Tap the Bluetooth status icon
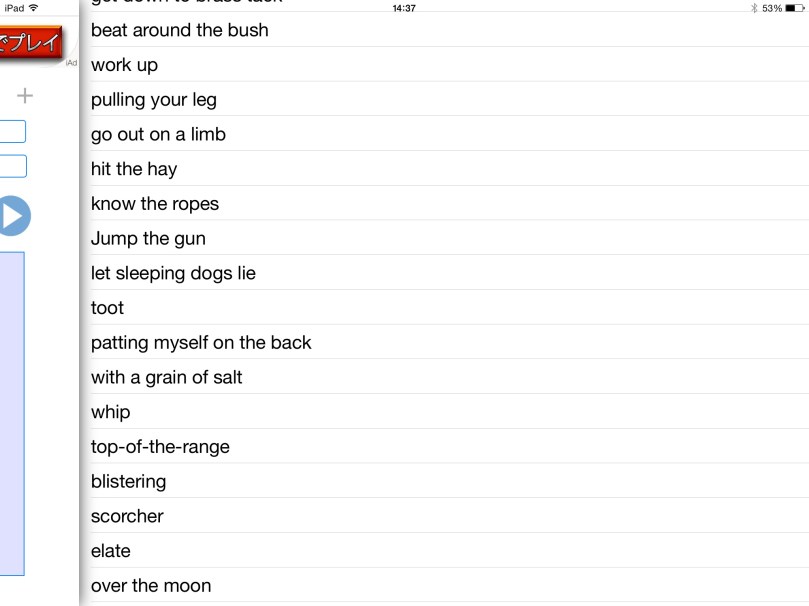Screen dimensions: 809x606 click(754, 8)
